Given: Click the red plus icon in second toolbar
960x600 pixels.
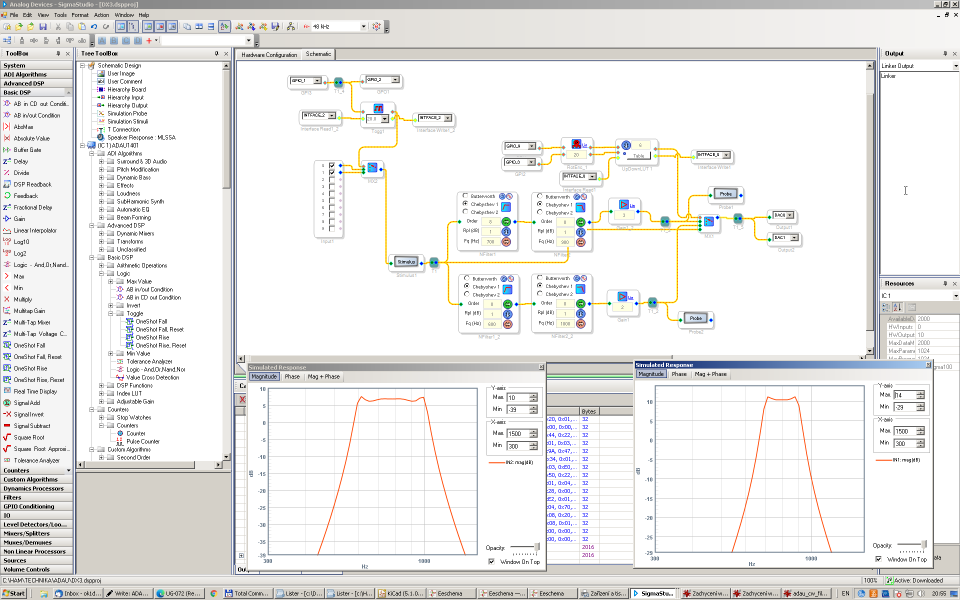Looking at the screenshot, I should coord(149,40).
